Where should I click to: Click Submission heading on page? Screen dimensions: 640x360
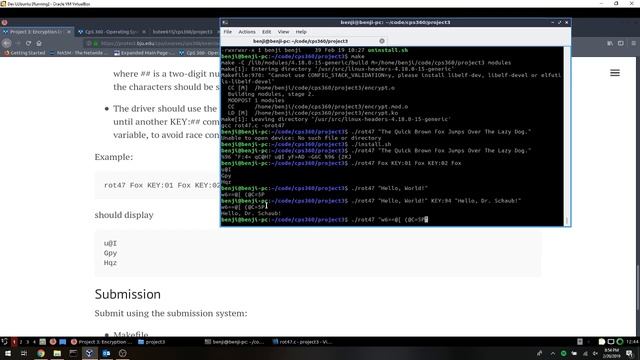[x=128, y=294]
